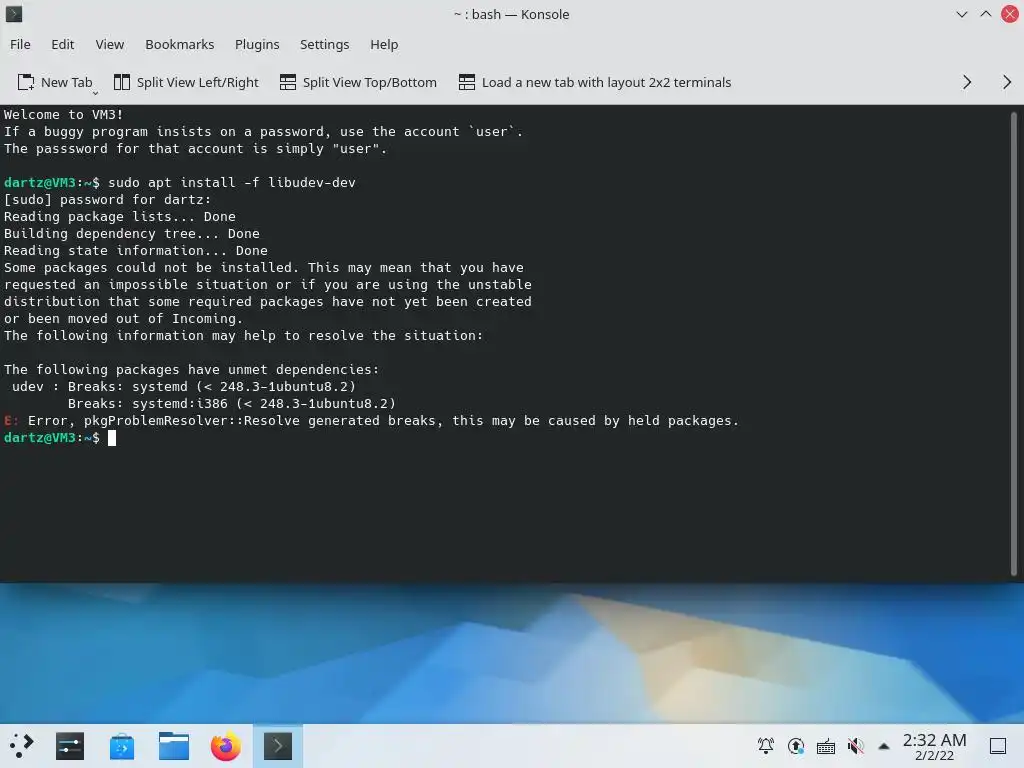Screen dimensions: 1024x768
Task: Click Split View Left/Right button
Action: click(186, 82)
